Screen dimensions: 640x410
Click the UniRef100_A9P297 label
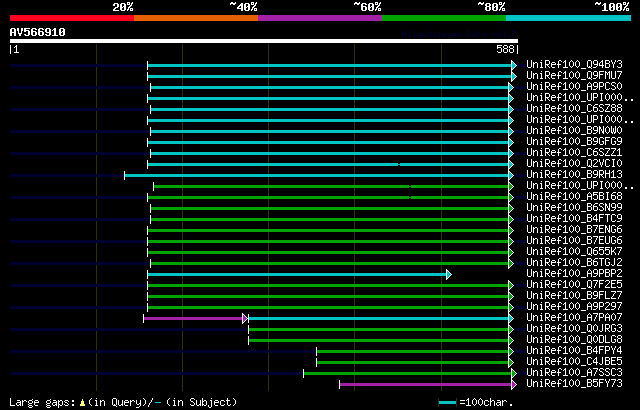[574, 307]
